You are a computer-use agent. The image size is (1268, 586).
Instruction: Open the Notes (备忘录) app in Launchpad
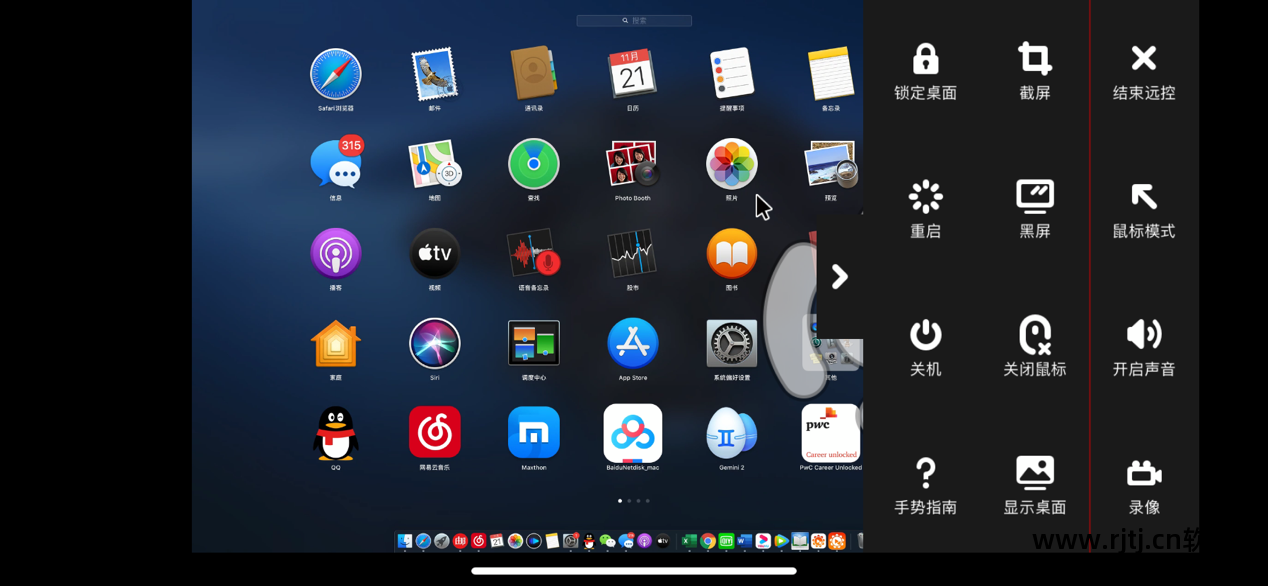tap(830, 74)
